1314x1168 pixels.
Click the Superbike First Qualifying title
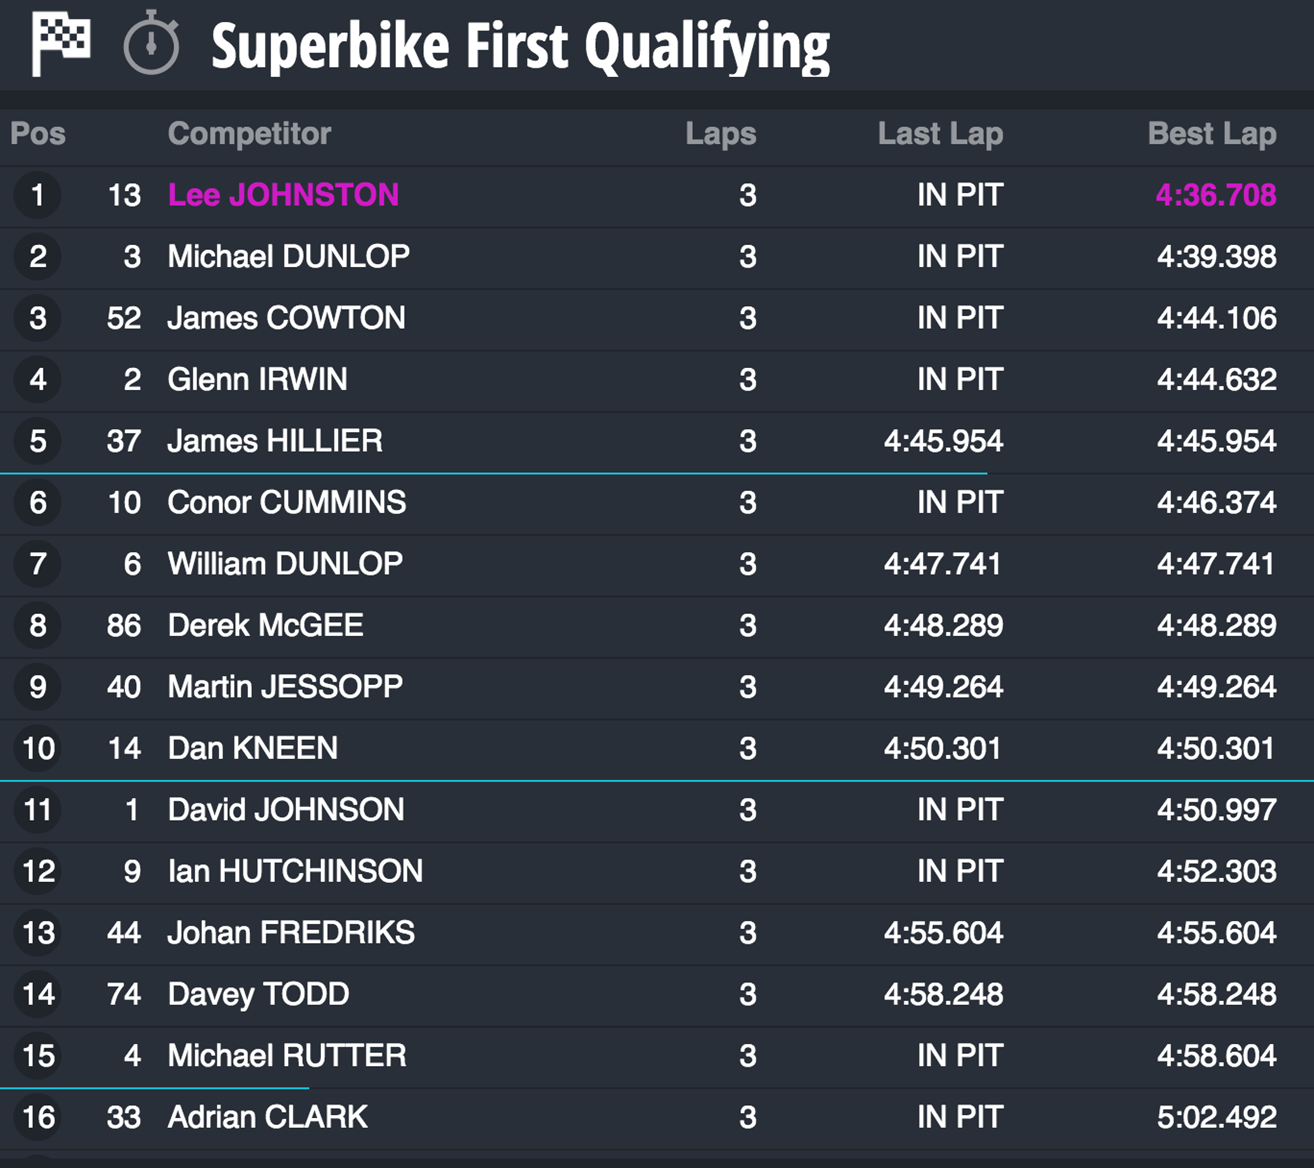tap(520, 47)
